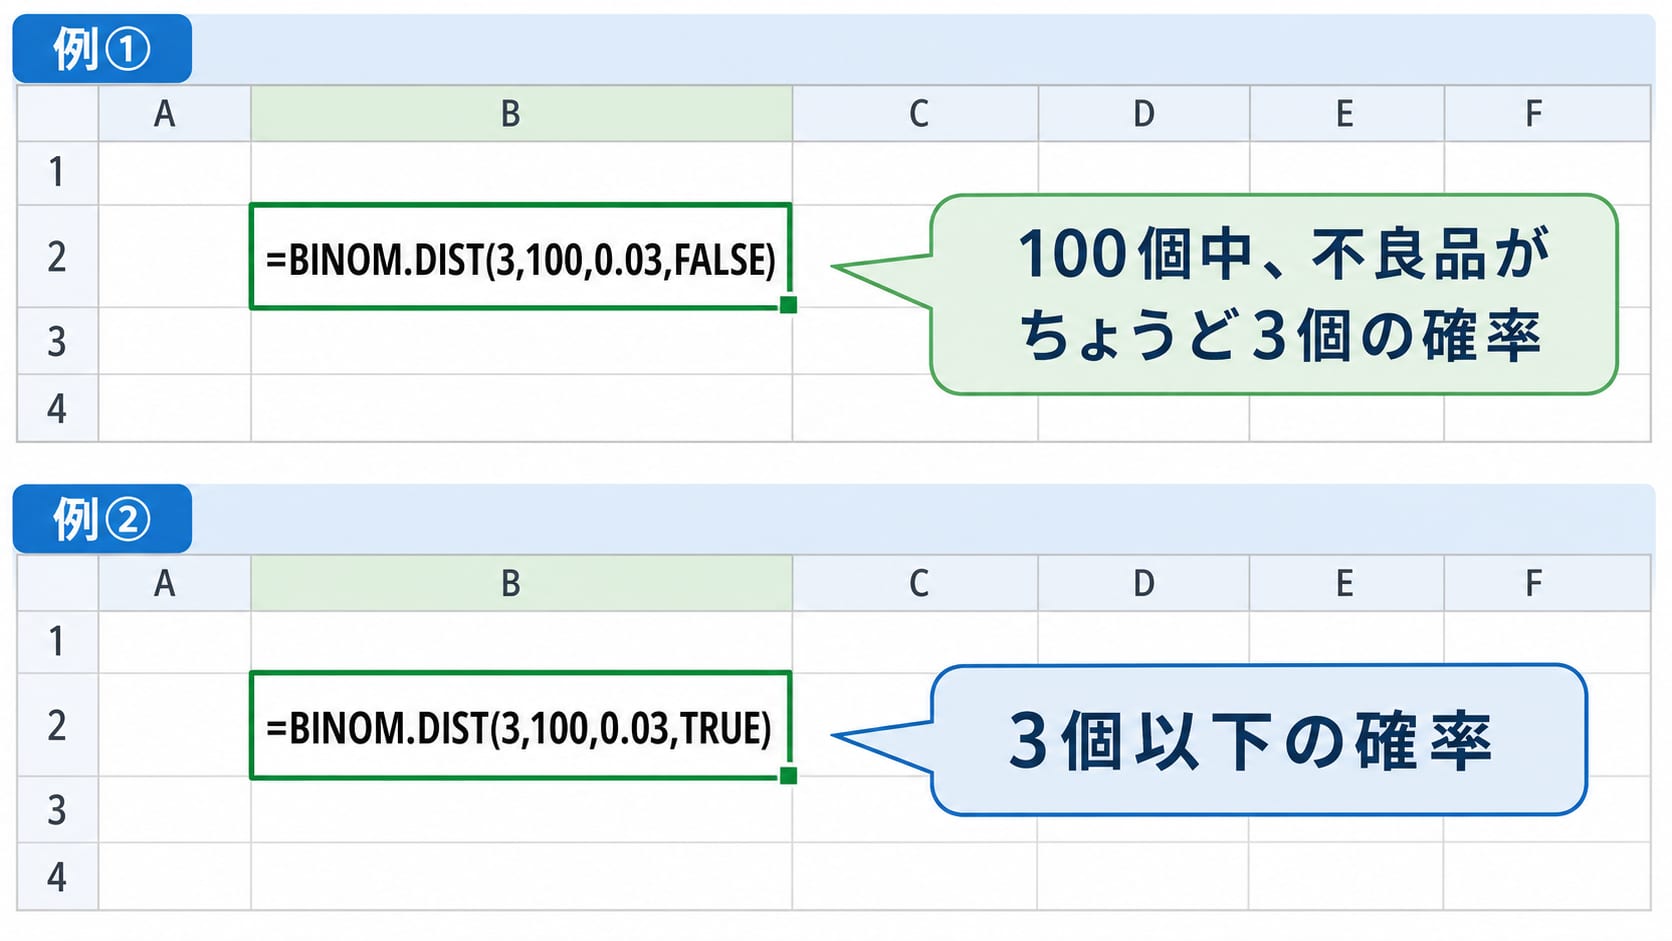The width and height of the screenshot is (1672, 941).
Task: Select column E header in first sheet
Action: (x=1346, y=114)
